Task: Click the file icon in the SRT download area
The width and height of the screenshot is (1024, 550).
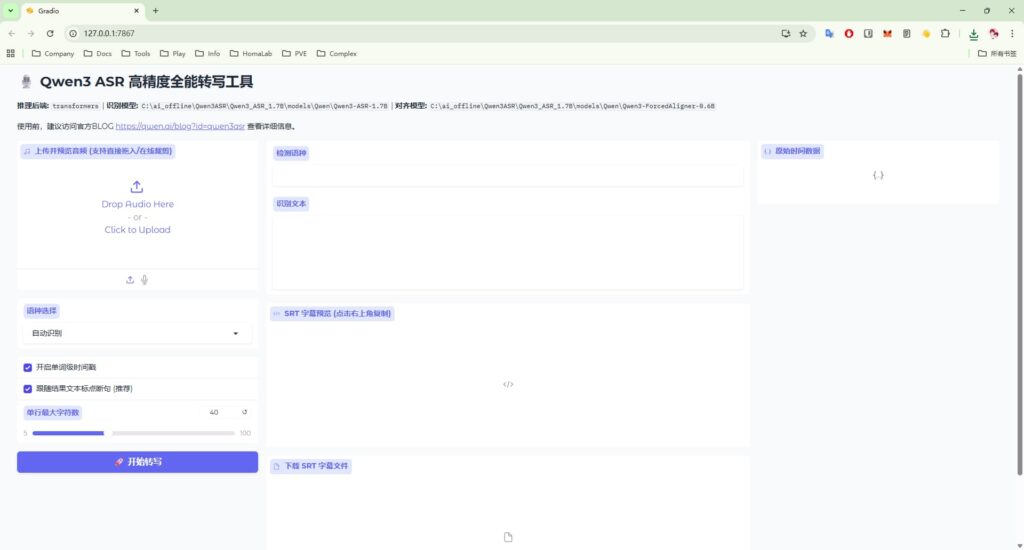Action: pos(508,537)
